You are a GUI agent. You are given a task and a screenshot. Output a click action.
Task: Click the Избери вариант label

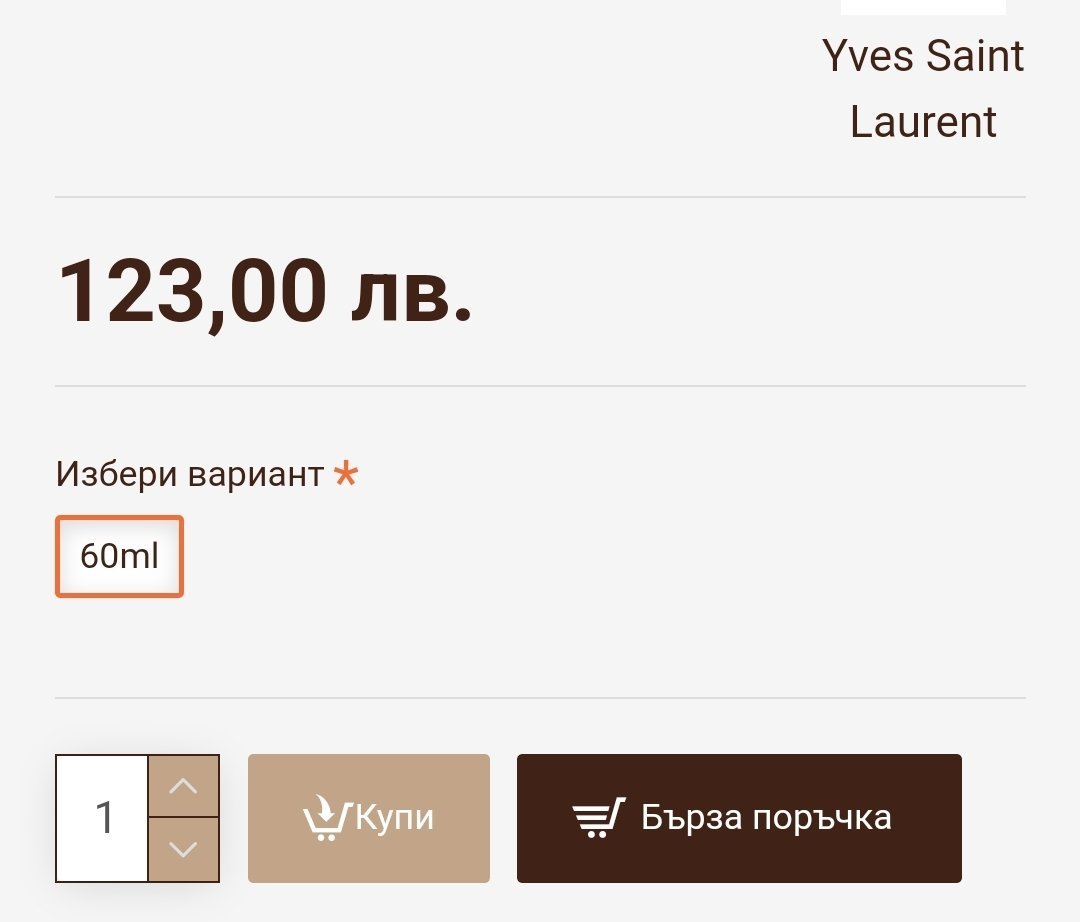point(190,474)
